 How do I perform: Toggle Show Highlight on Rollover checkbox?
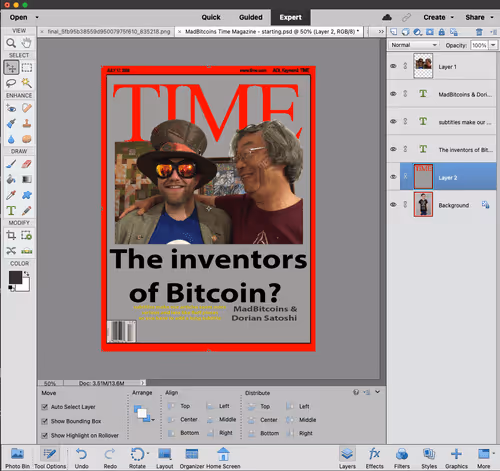point(44,436)
